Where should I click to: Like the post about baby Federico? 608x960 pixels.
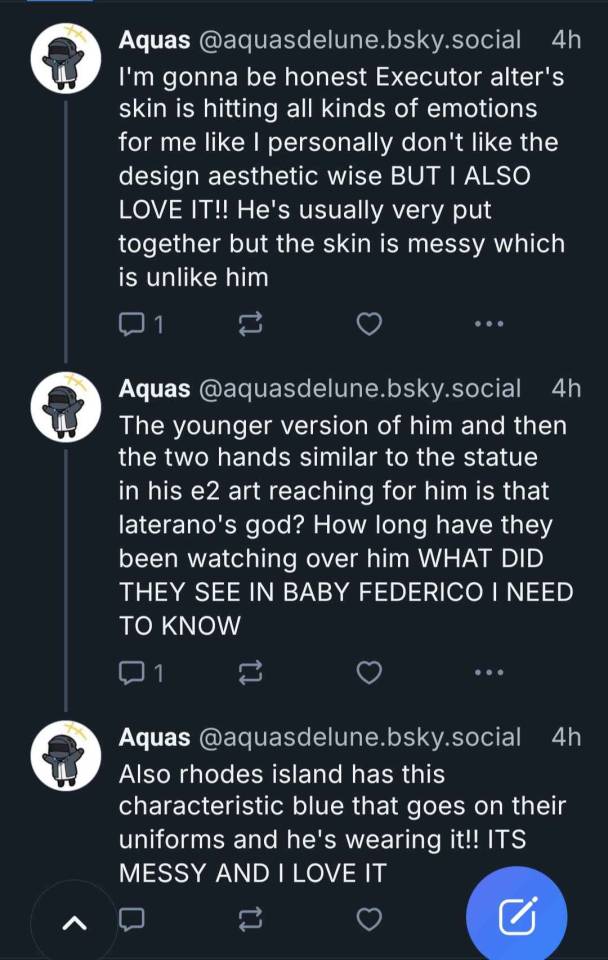tap(370, 673)
